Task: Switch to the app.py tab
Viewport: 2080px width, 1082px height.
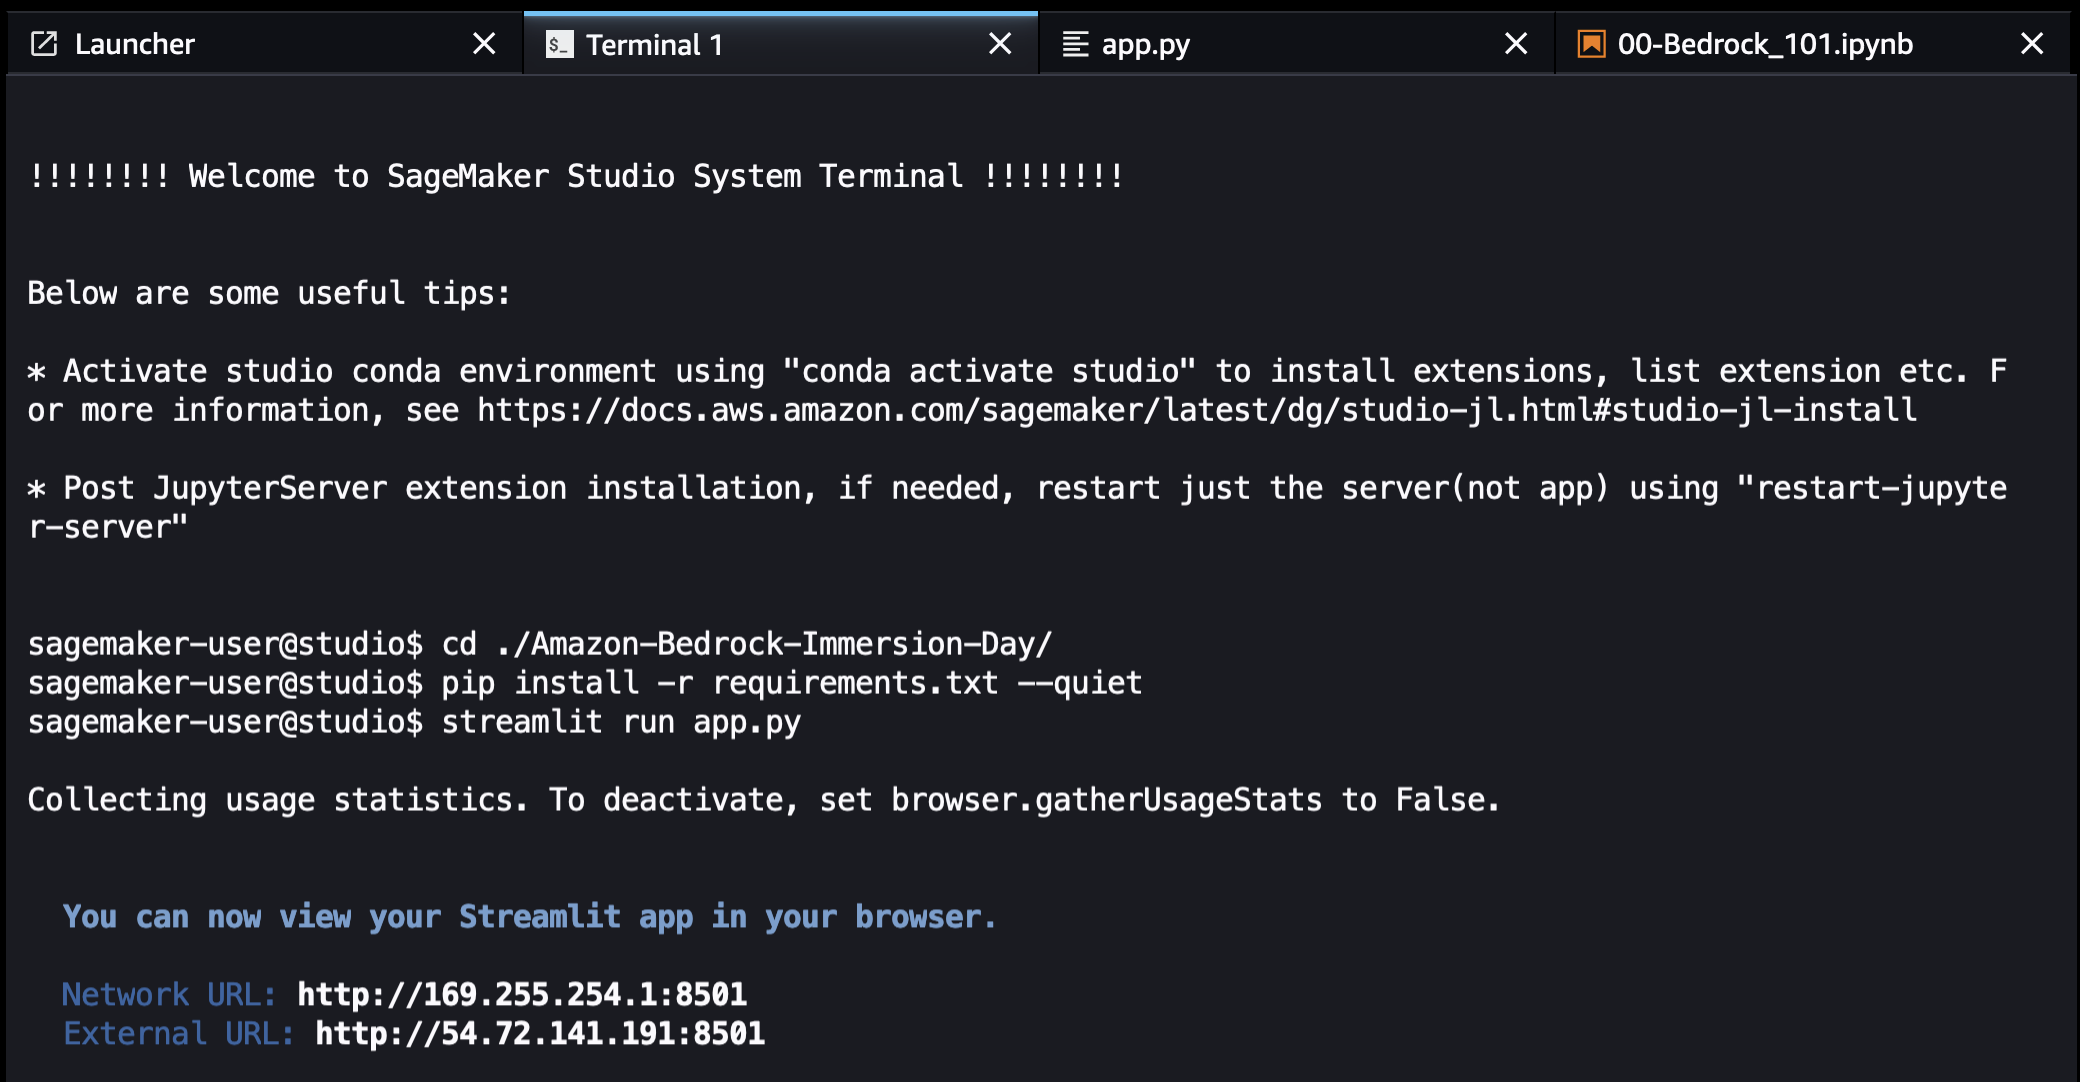Action: coord(1146,44)
